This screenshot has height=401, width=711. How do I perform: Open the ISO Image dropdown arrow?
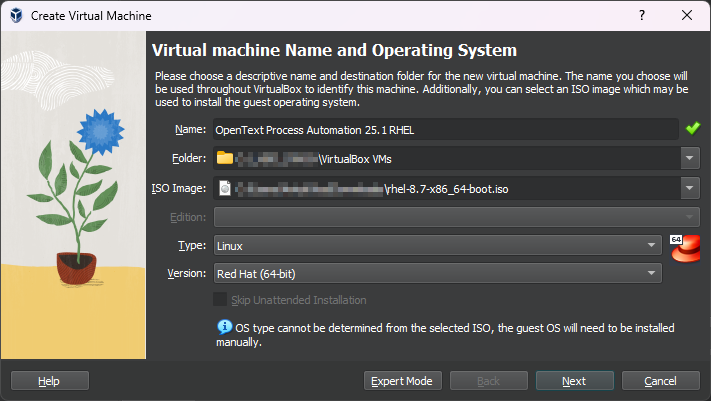click(690, 187)
